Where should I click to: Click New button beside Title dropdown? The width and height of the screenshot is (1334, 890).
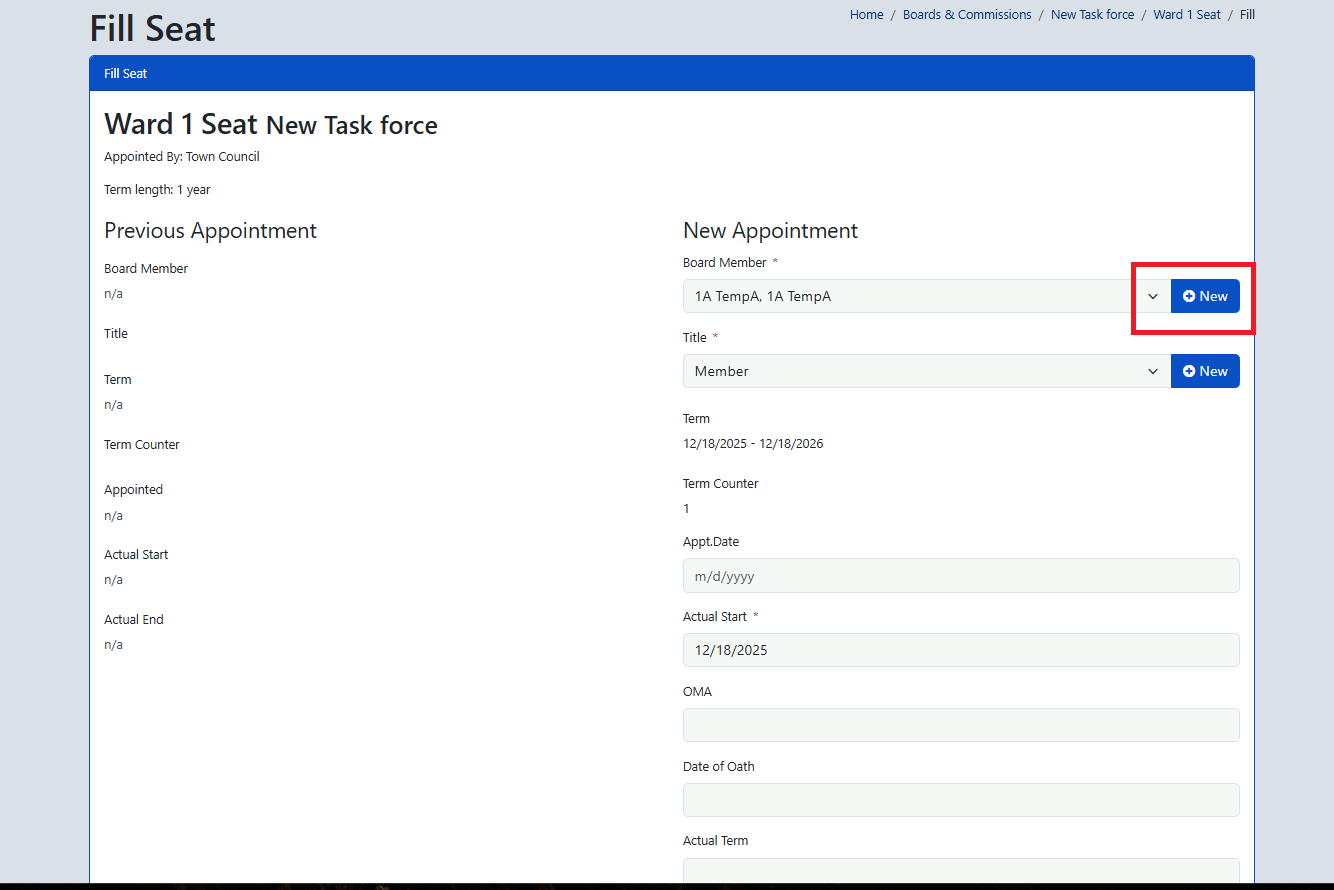tap(1205, 371)
